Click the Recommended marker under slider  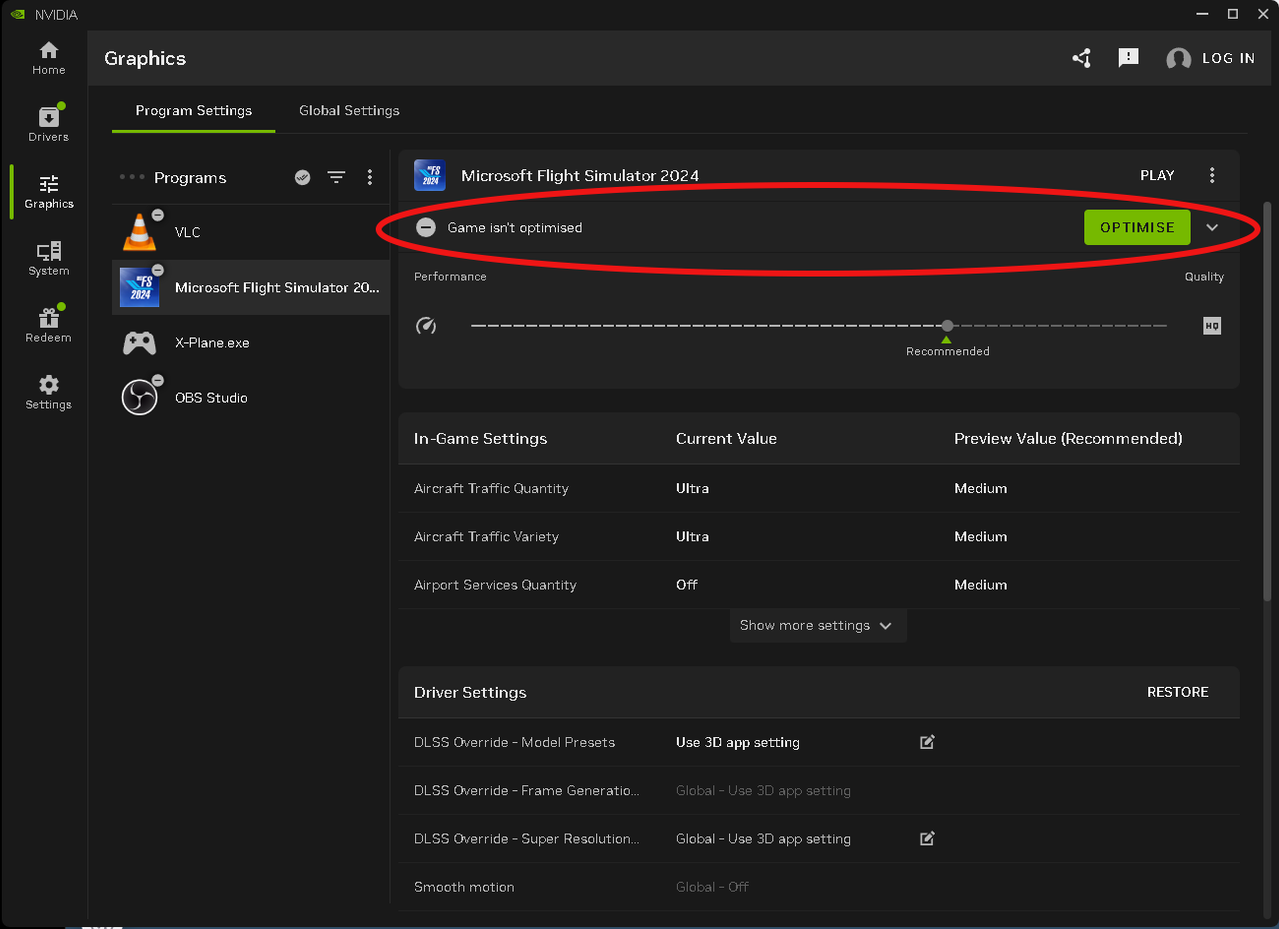(947, 346)
